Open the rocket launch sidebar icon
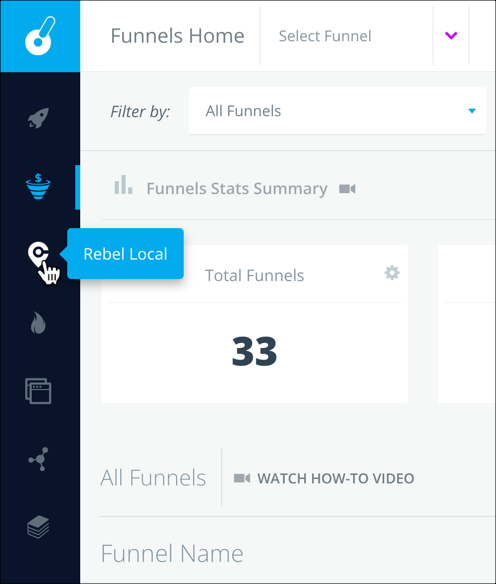The height and width of the screenshot is (584, 496). point(38,118)
